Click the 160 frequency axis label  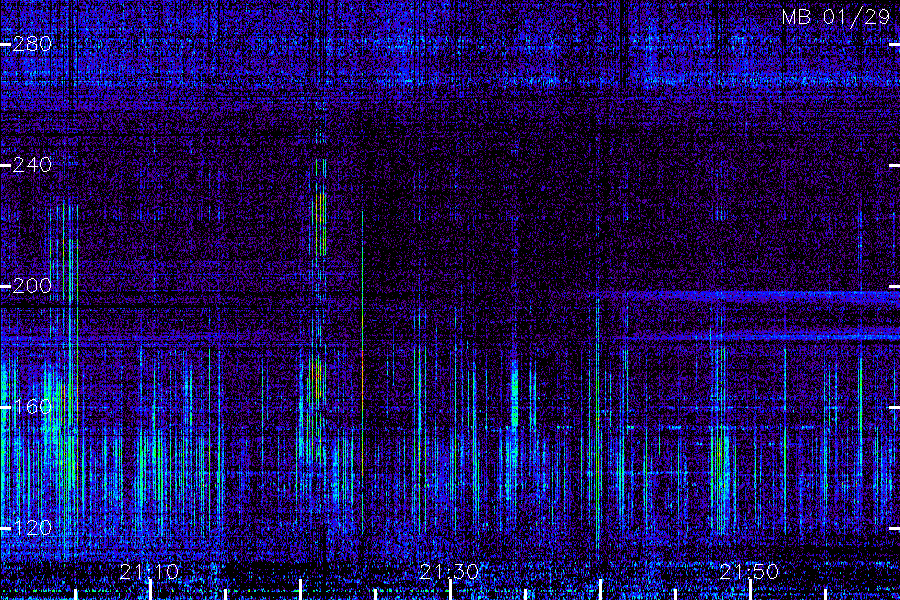point(32,407)
